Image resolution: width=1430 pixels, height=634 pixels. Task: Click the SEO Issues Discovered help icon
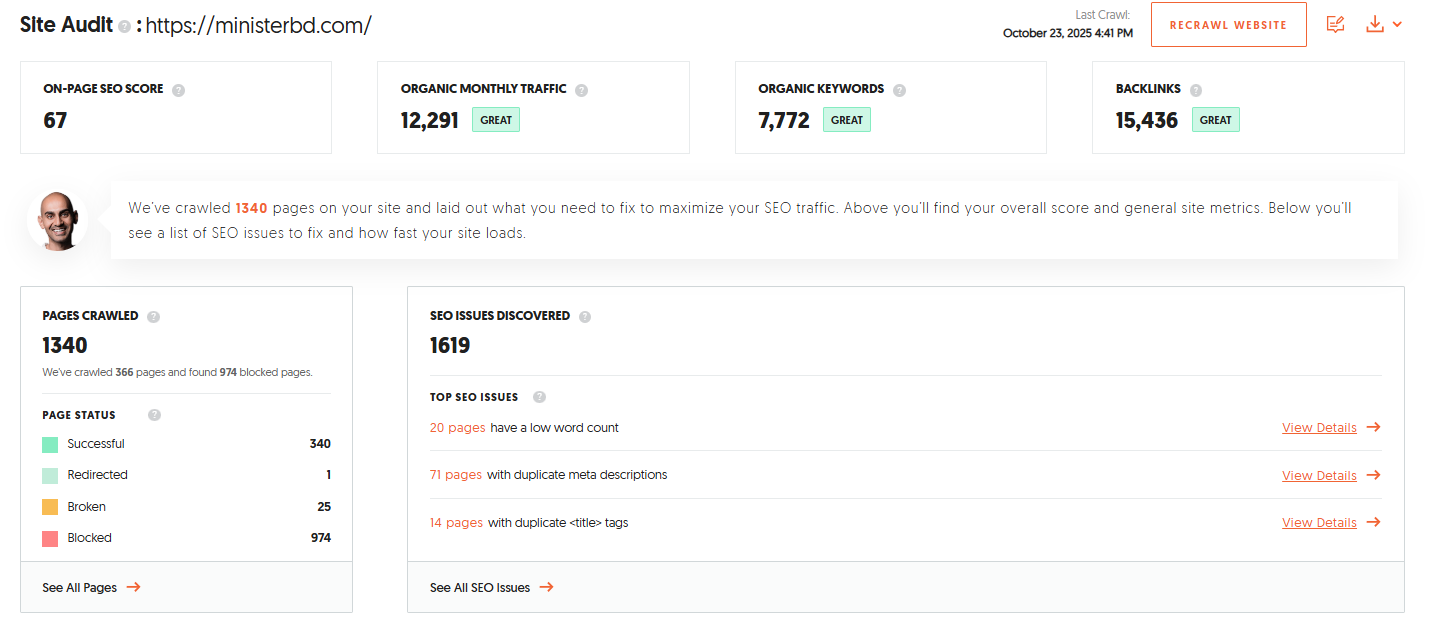click(585, 317)
